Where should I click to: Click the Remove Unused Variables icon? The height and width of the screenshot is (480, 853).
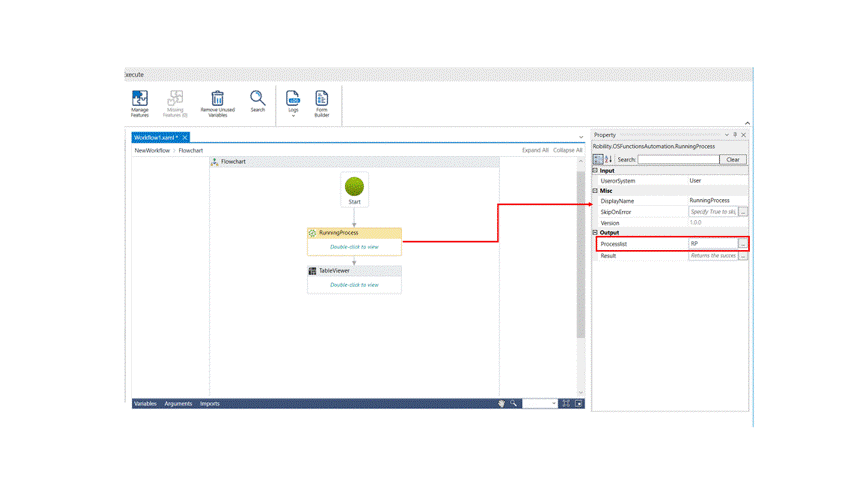[x=217, y=102]
